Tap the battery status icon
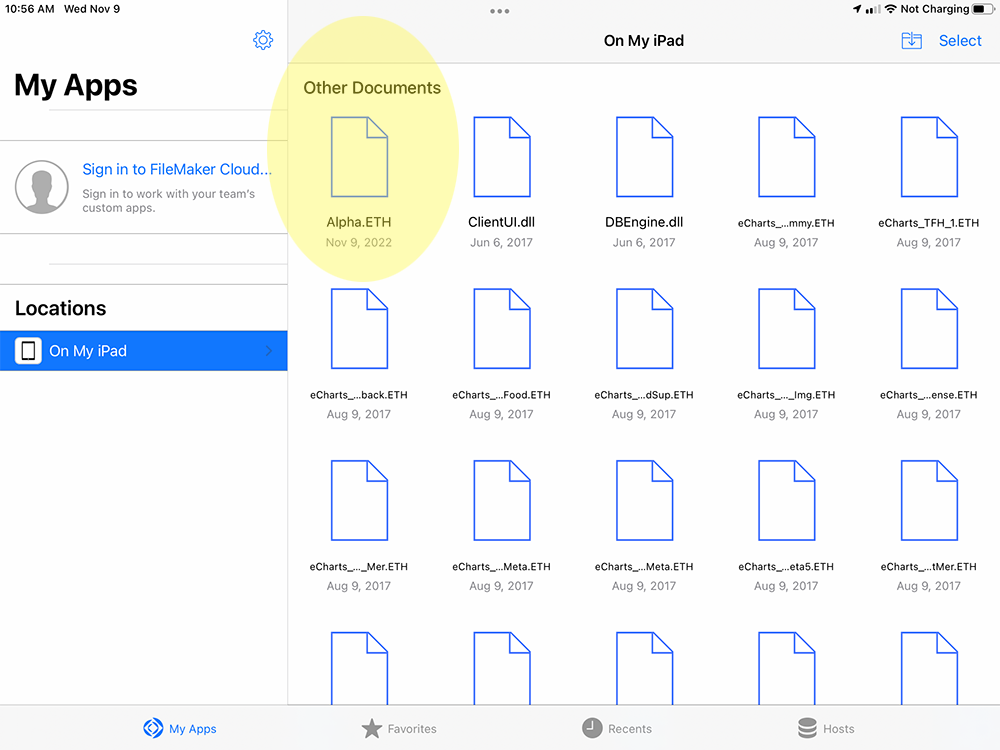1000x750 pixels. pos(983,9)
